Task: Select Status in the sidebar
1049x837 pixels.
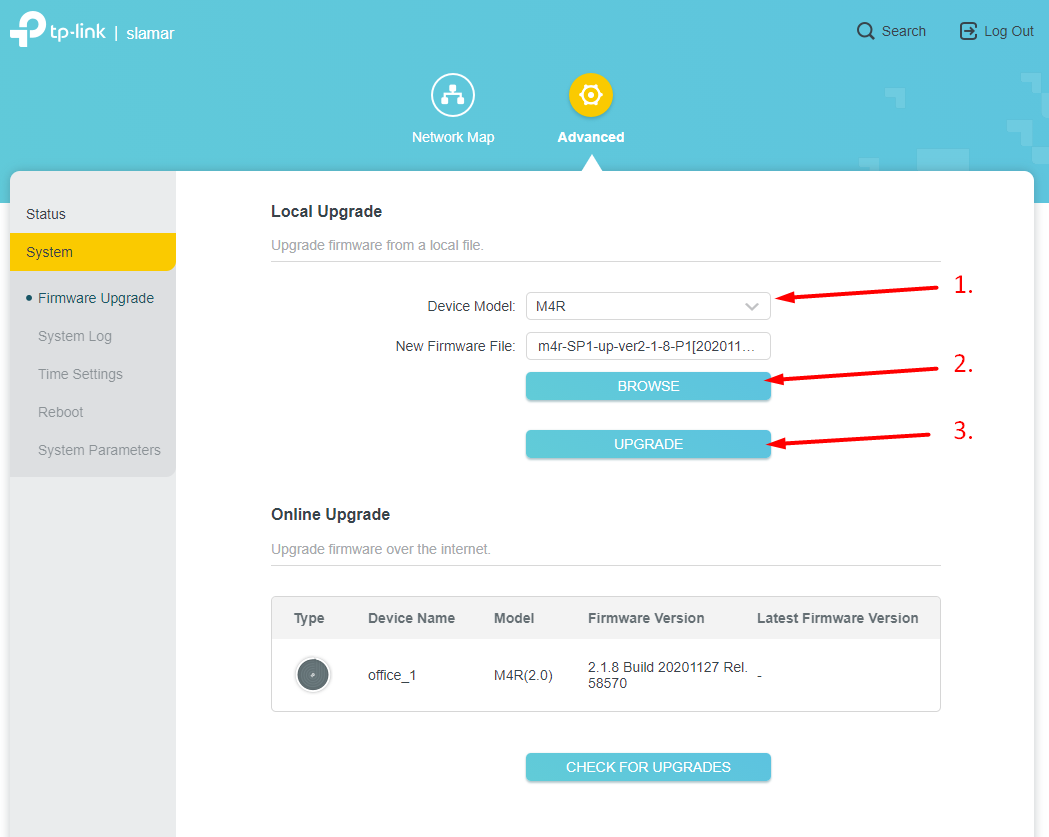Action: (46, 214)
